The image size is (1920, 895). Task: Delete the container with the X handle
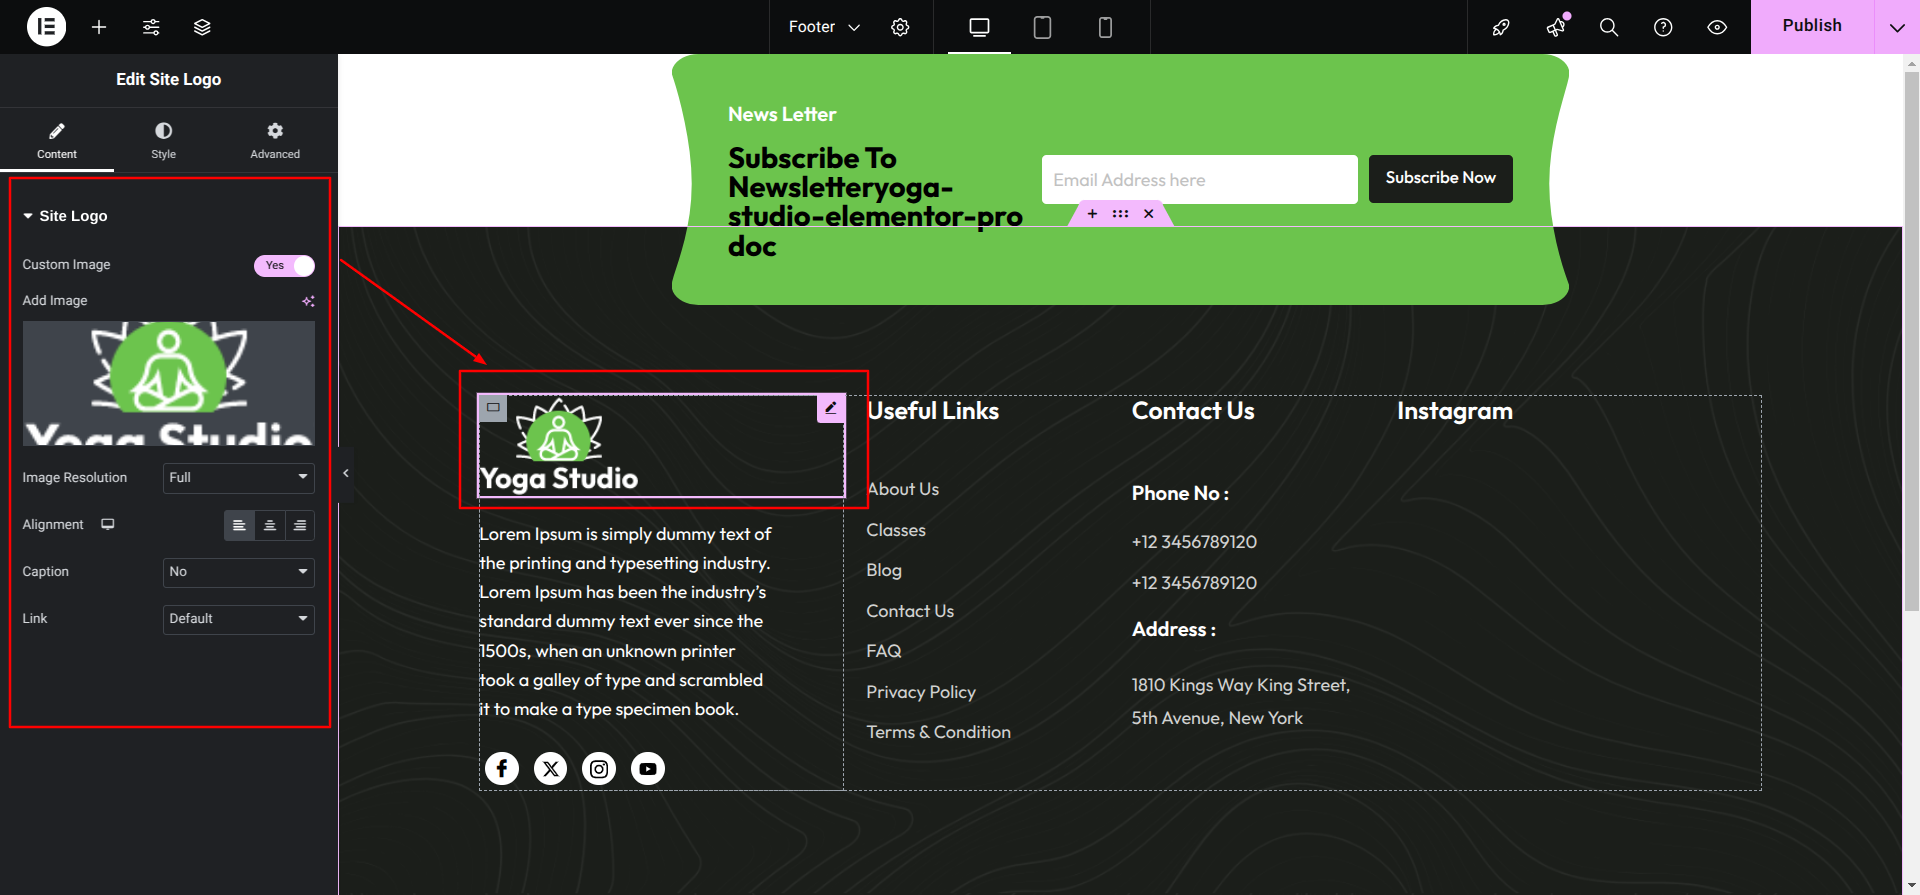(1149, 214)
